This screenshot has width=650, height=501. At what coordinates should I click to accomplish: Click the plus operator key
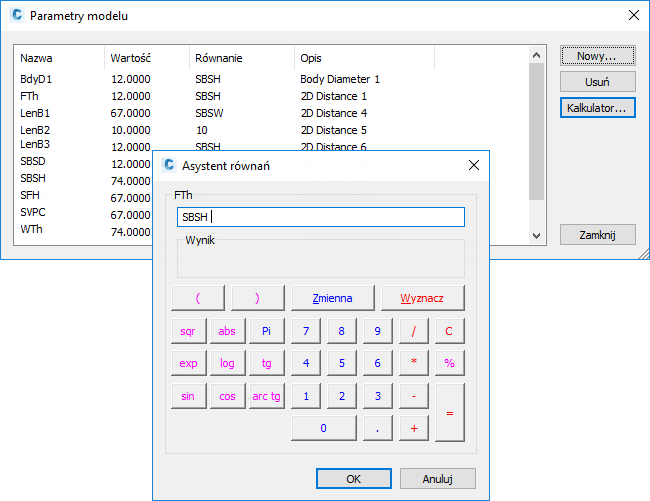(x=413, y=428)
